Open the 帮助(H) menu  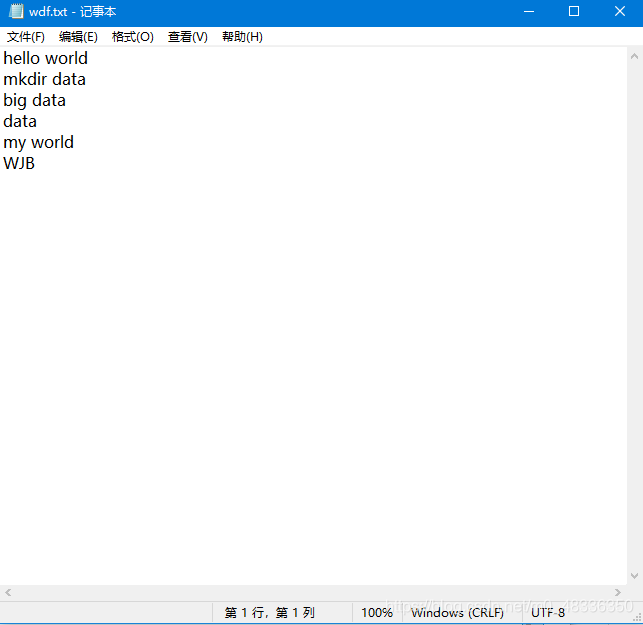242,37
